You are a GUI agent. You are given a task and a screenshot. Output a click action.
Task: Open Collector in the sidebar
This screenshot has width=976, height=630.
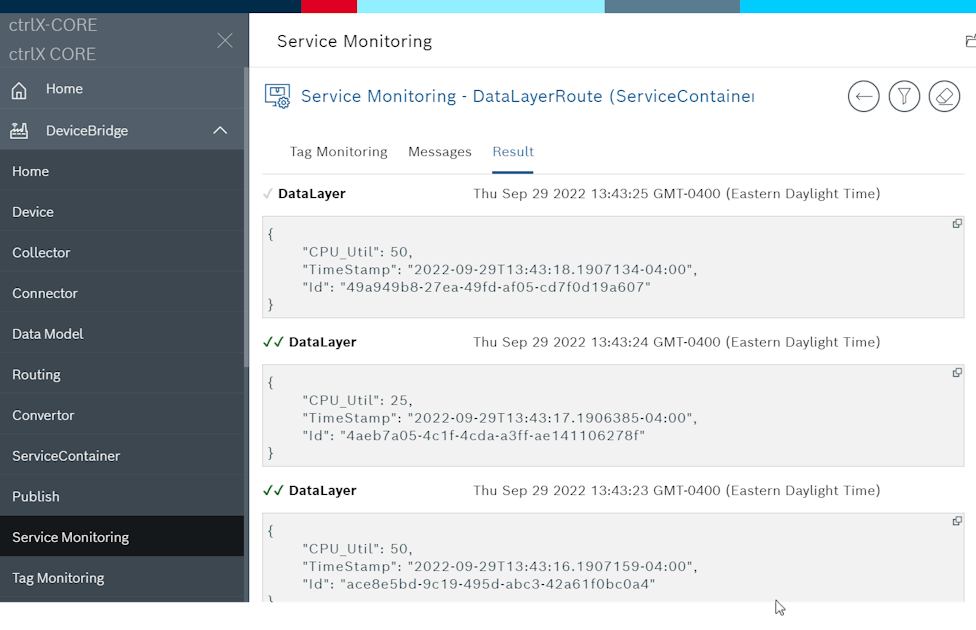tap(41, 253)
